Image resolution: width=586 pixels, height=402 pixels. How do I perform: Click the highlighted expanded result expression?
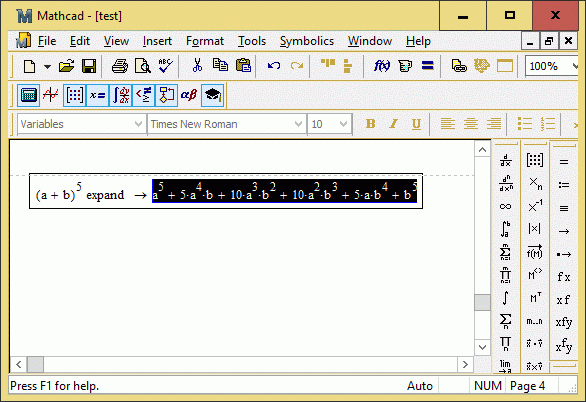[284, 191]
